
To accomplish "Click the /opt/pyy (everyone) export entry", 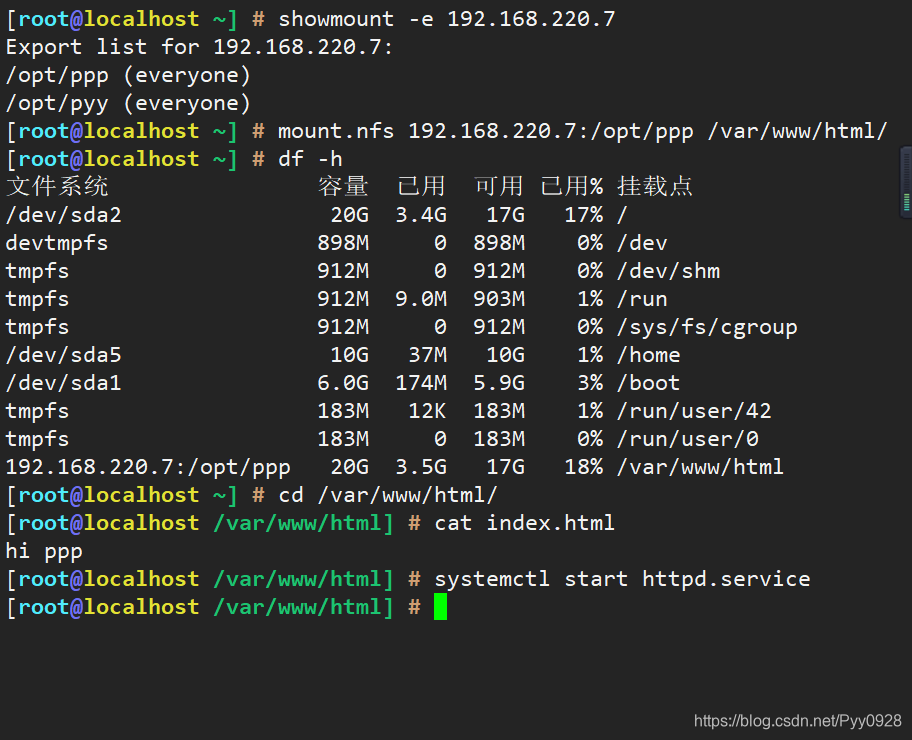I will coord(128,104).
